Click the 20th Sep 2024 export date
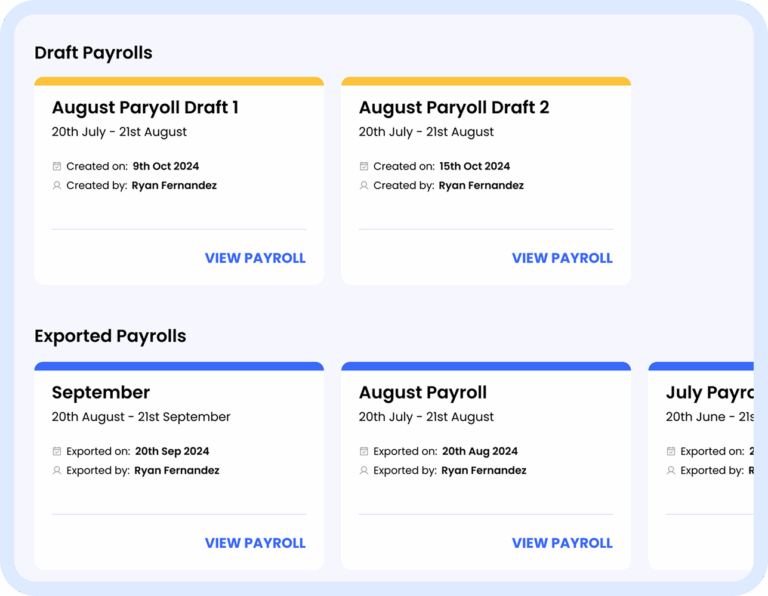This screenshot has width=768, height=596. click(172, 451)
